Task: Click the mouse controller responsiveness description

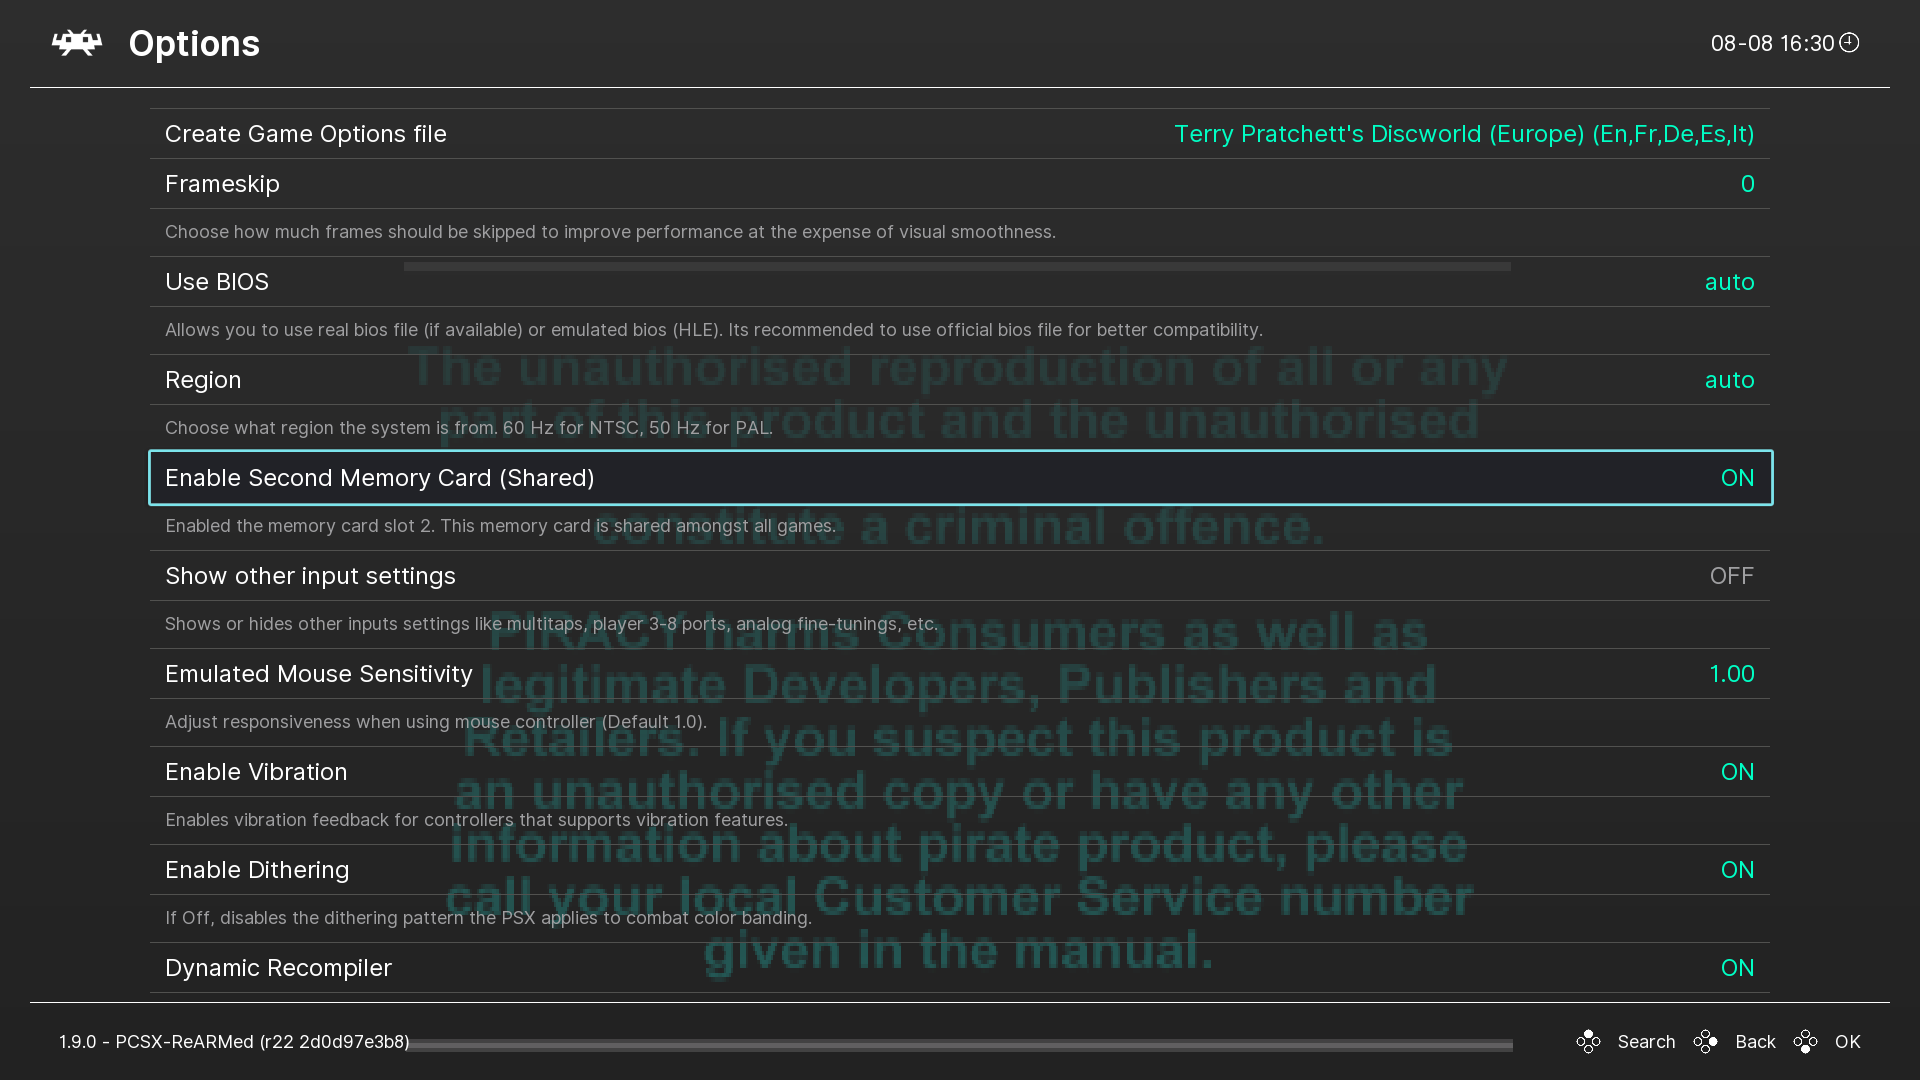Action: 436,722
